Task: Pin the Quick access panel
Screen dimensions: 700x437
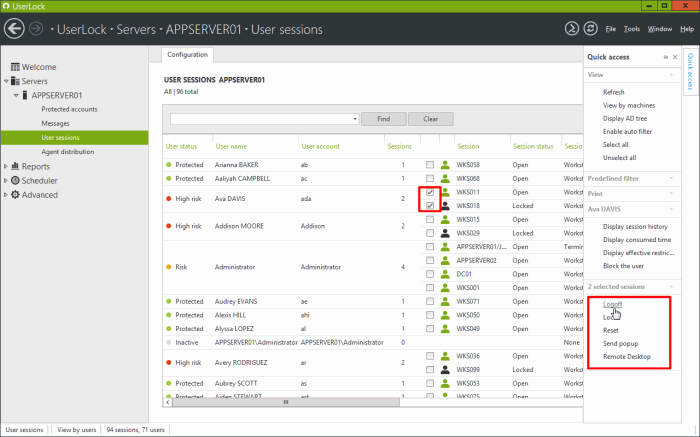Action: pos(666,57)
